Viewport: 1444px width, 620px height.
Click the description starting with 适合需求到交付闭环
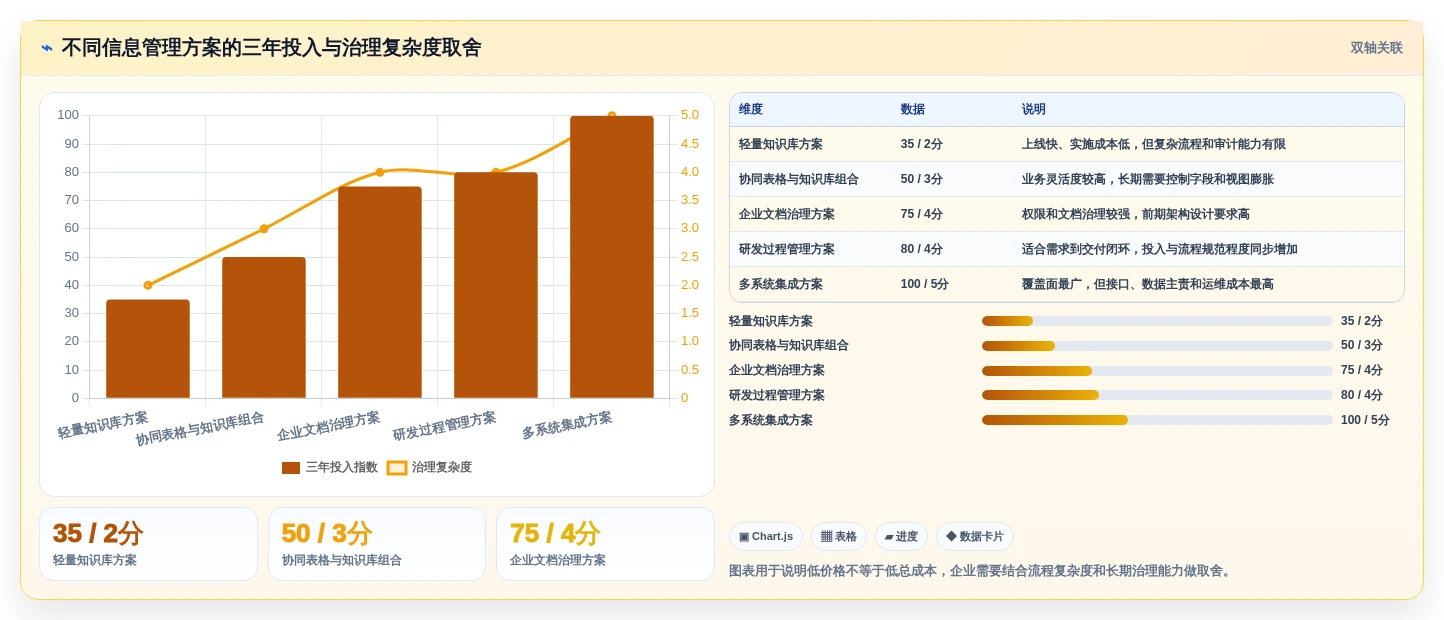[x=1160, y=250]
